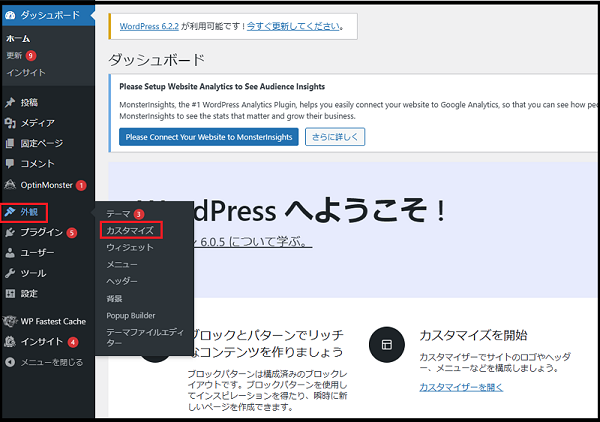Click the pushpin icon beside 投稿
Viewport: 600px width, 422px height.
coord(10,103)
